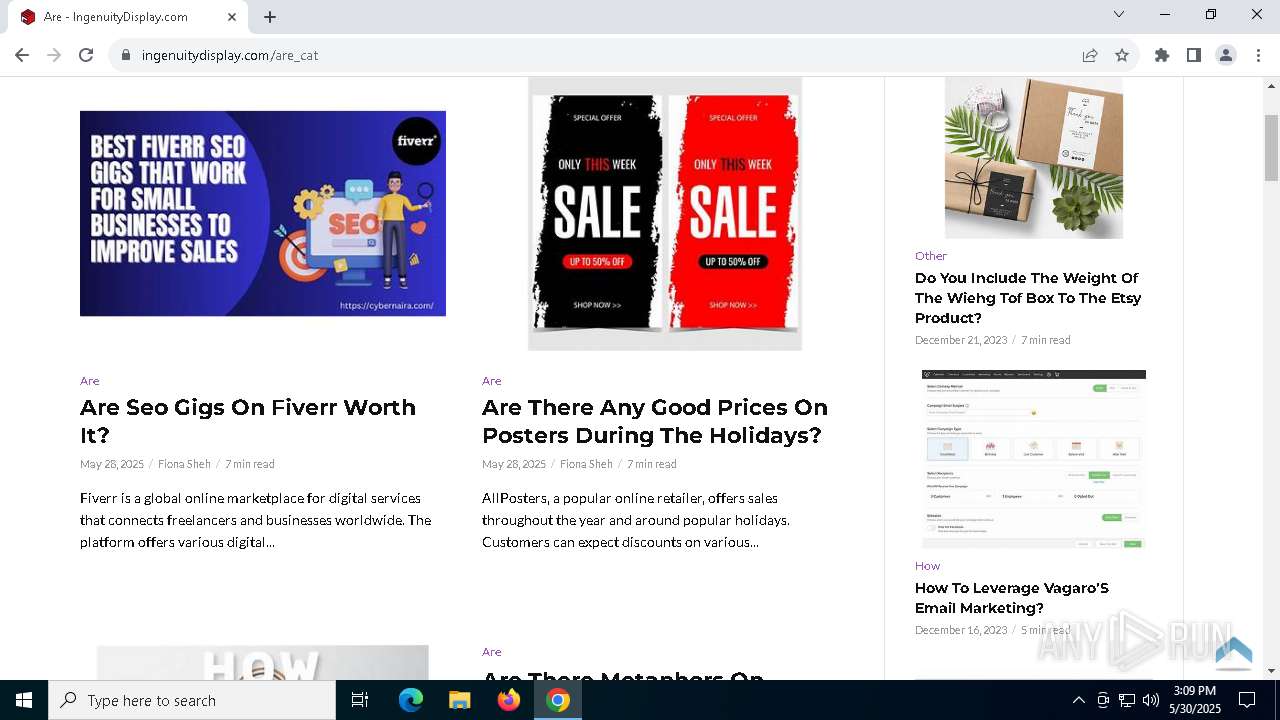Click author Fiona Sheh under the Fiverr article

tap(184, 464)
